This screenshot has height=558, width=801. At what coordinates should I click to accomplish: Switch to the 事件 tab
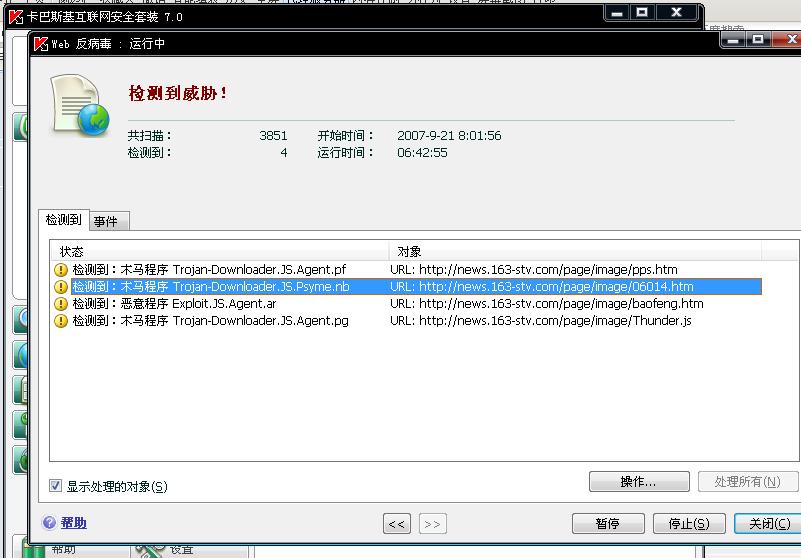tap(109, 221)
